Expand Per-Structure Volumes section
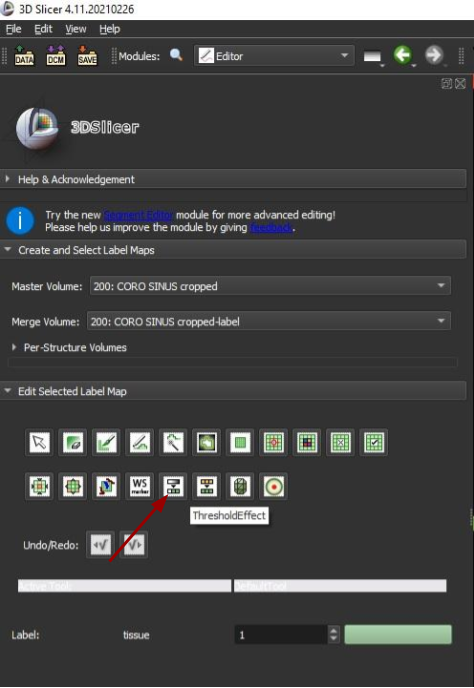The width and height of the screenshot is (474, 688). pyautogui.click(x=69, y=348)
